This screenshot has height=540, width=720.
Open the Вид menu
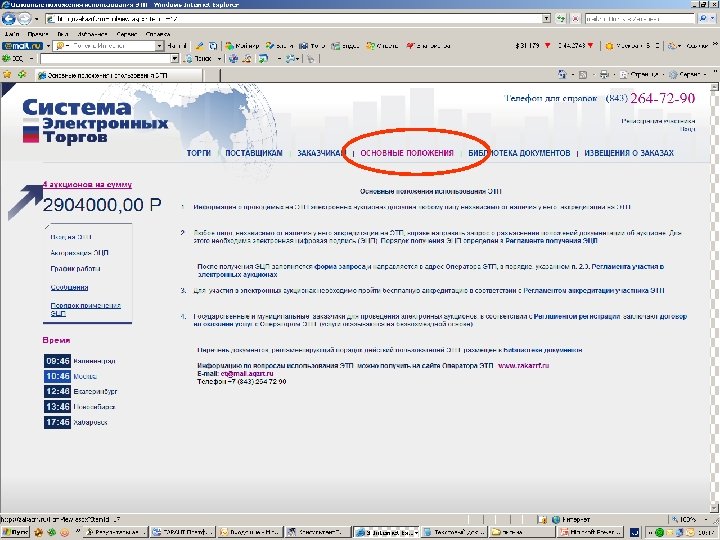pos(63,34)
